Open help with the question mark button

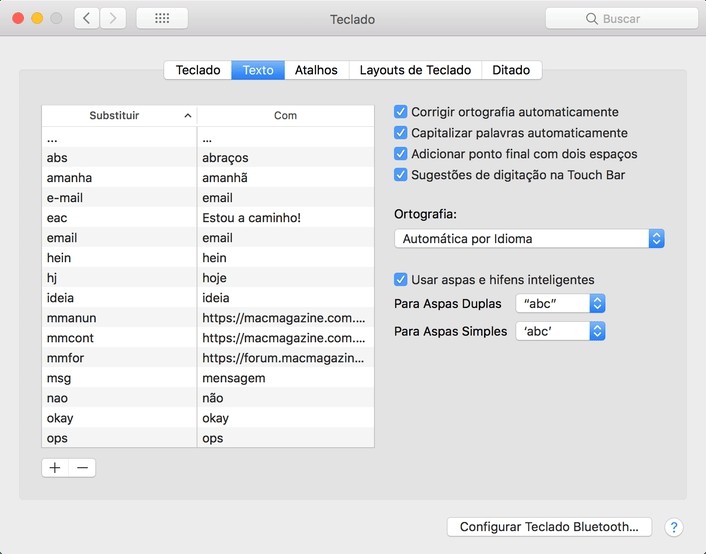(x=673, y=527)
